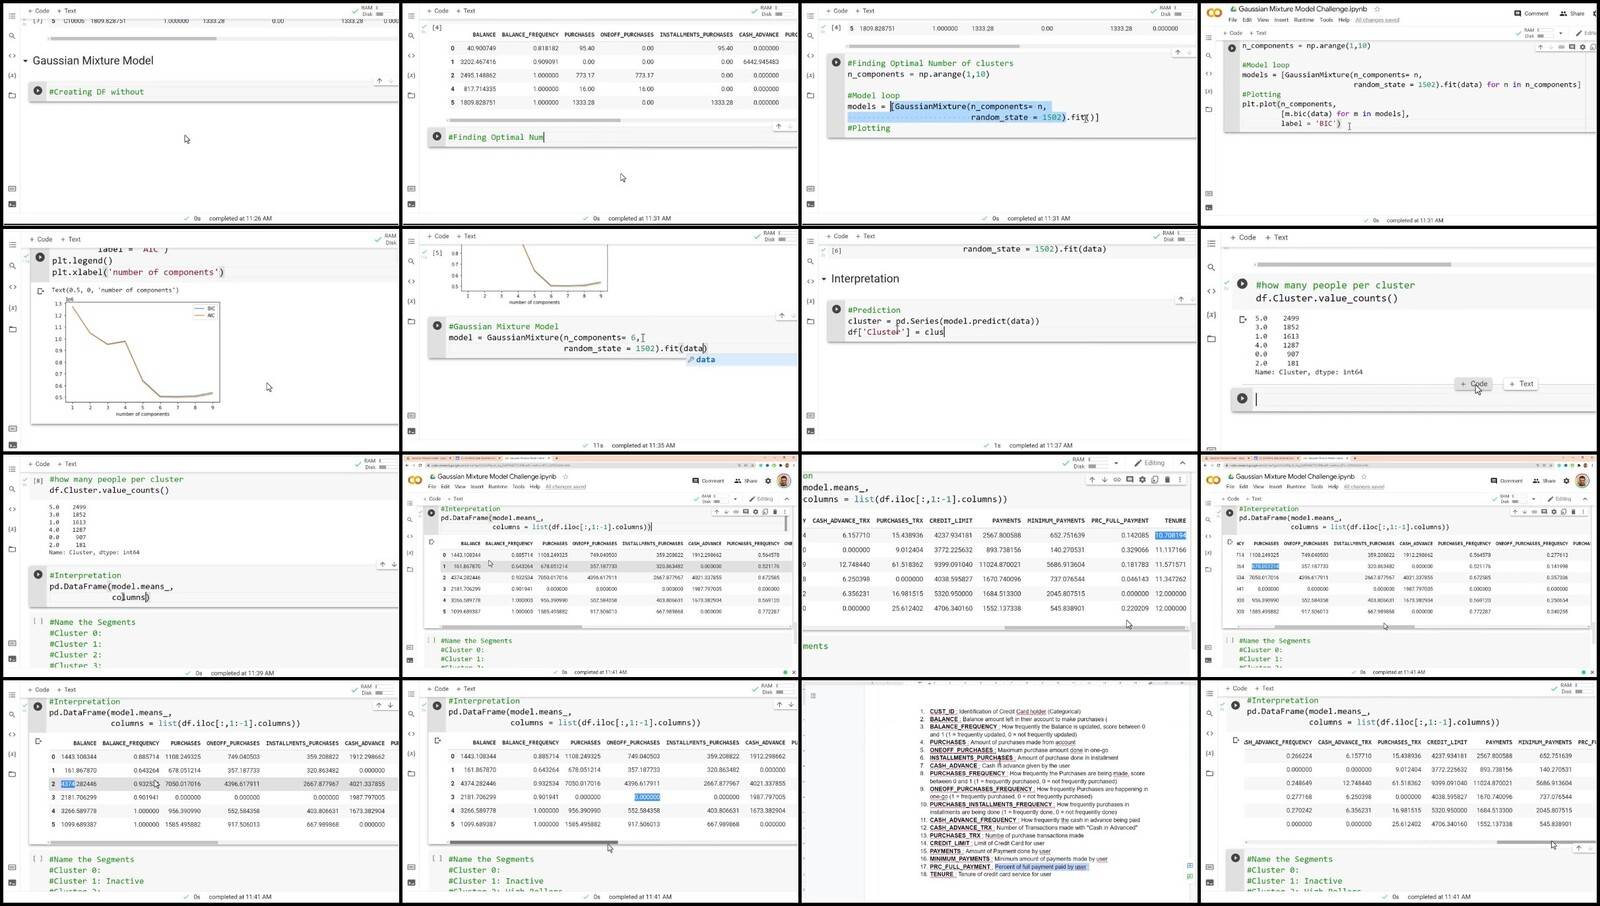Collapse the Interpretation section heading
The image size is (1600, 906).
(x=824, y=279)
